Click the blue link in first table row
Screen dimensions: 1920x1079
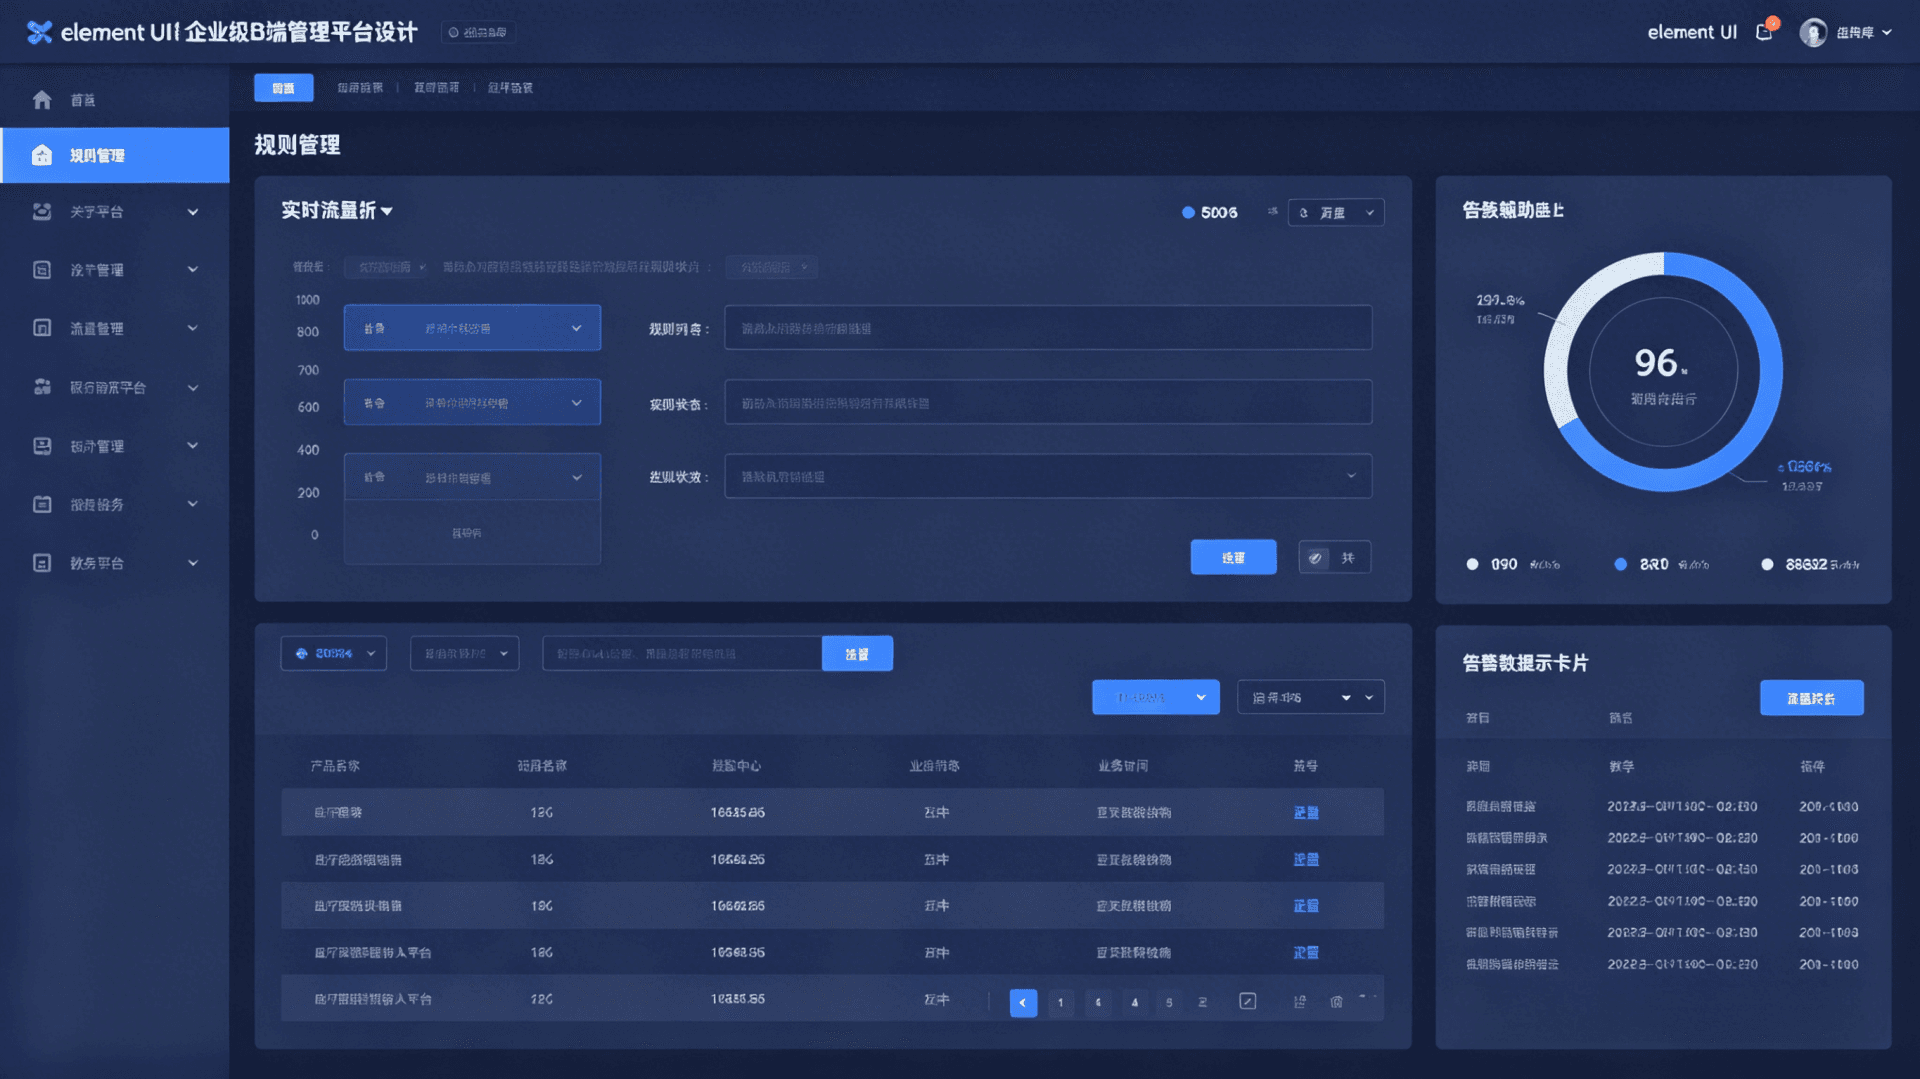(1306, 812)
